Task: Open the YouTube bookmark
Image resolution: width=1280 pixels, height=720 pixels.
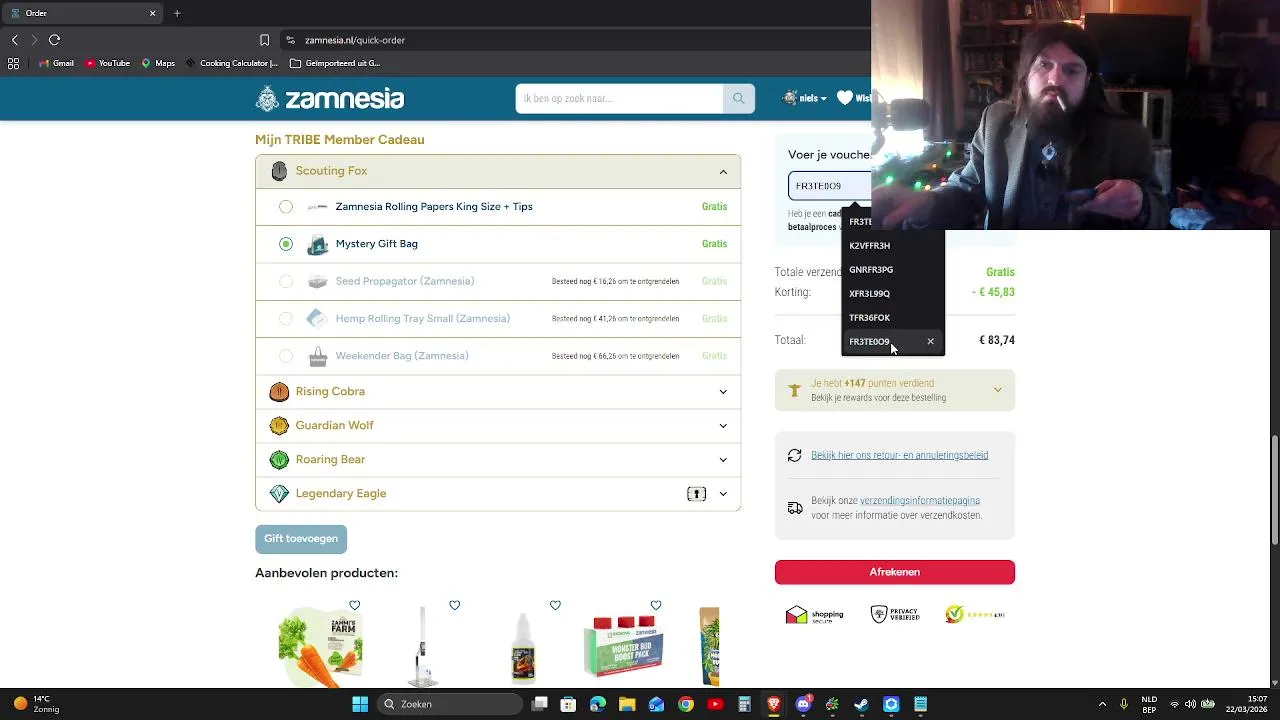Action: click(107, 63)
